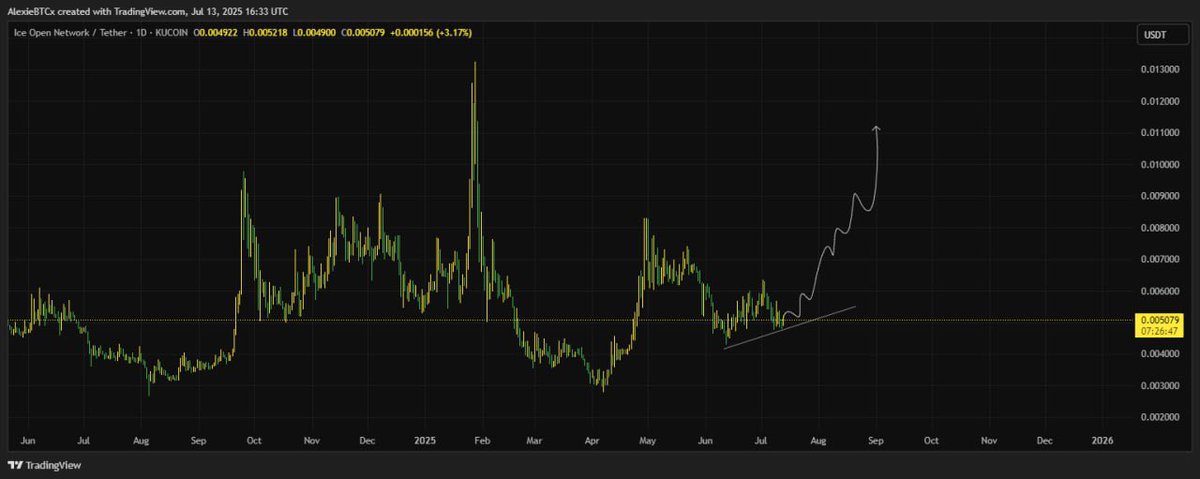
Task: Click the 0.004000 price axis label
Action: [x=1158, y=354]
